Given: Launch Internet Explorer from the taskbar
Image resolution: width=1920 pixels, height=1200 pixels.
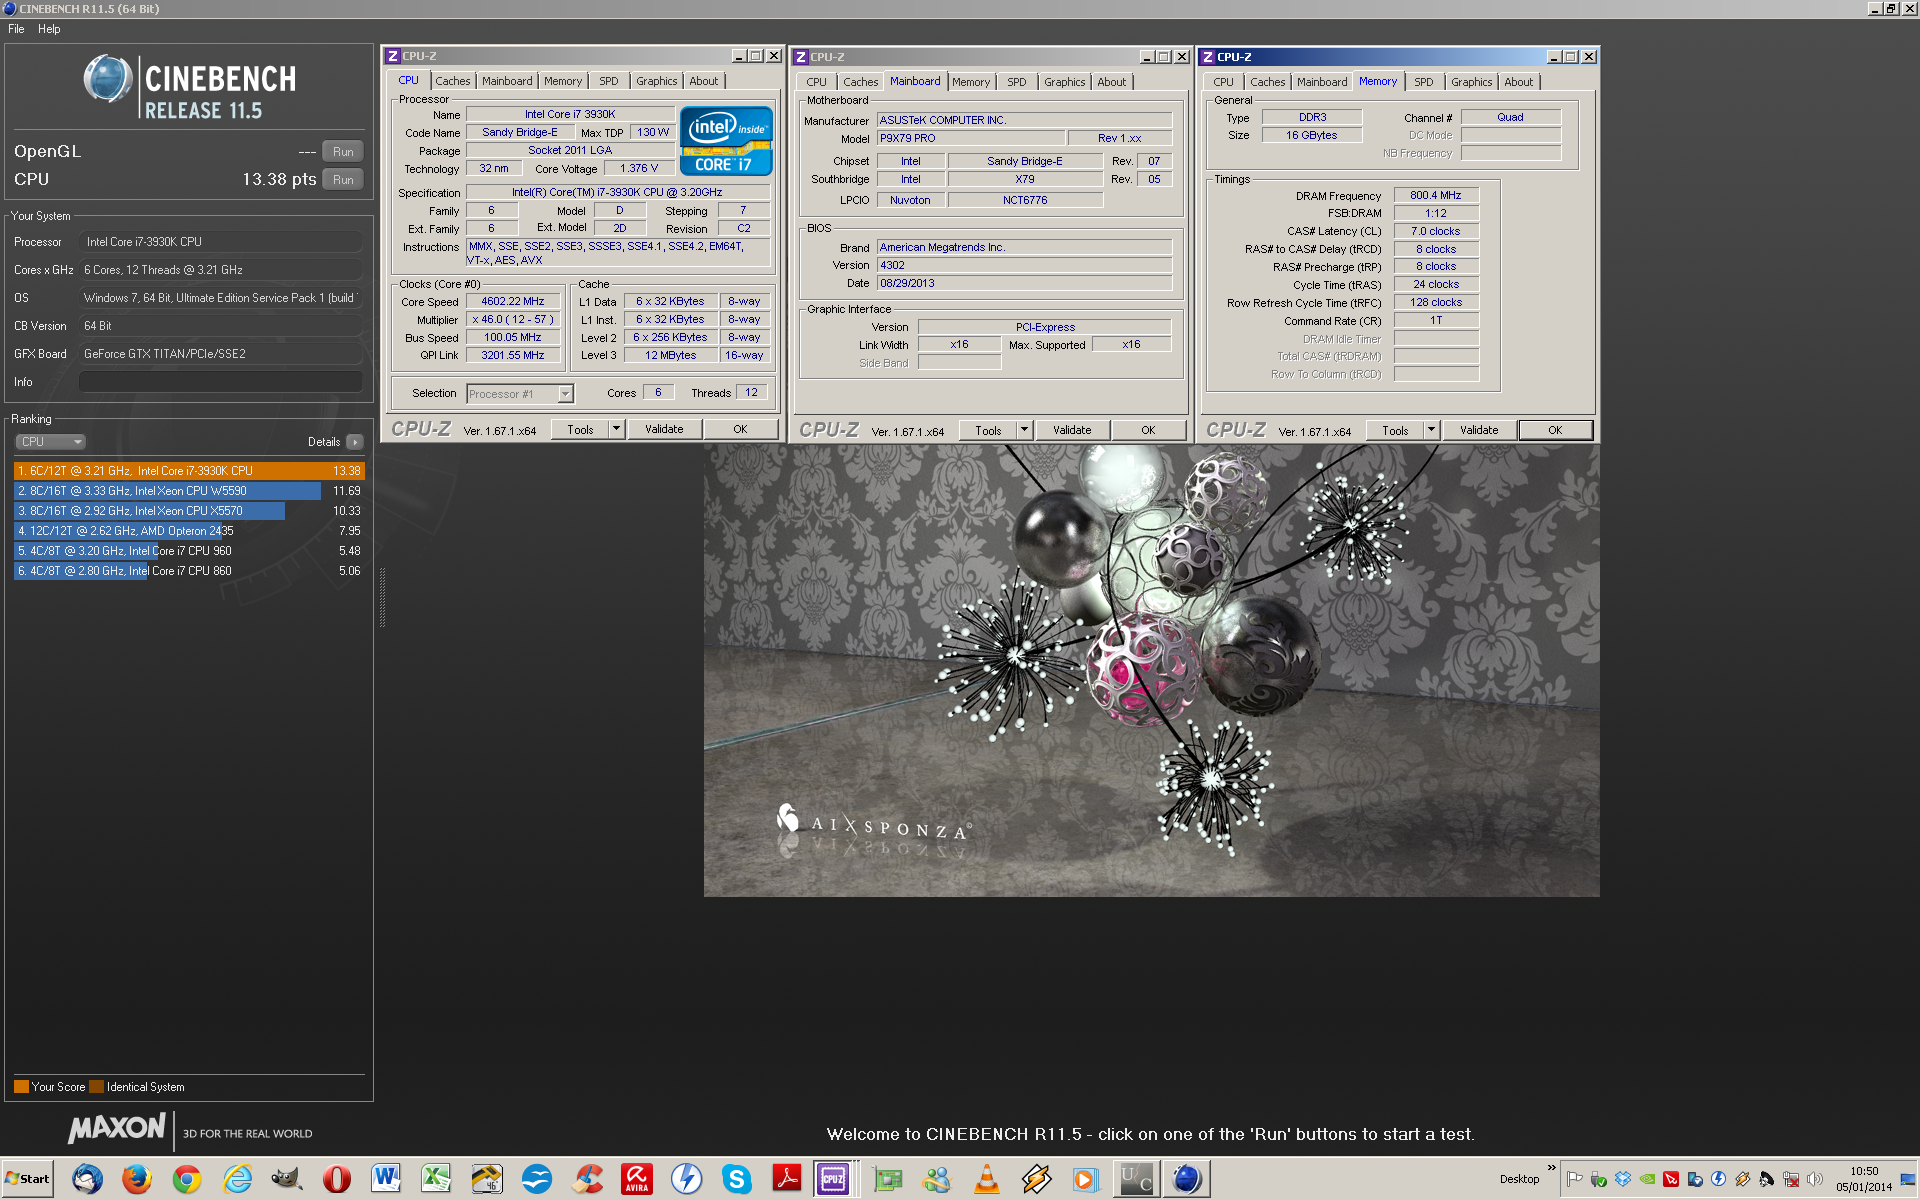Looking at the screenshot, I should 237,1179.
